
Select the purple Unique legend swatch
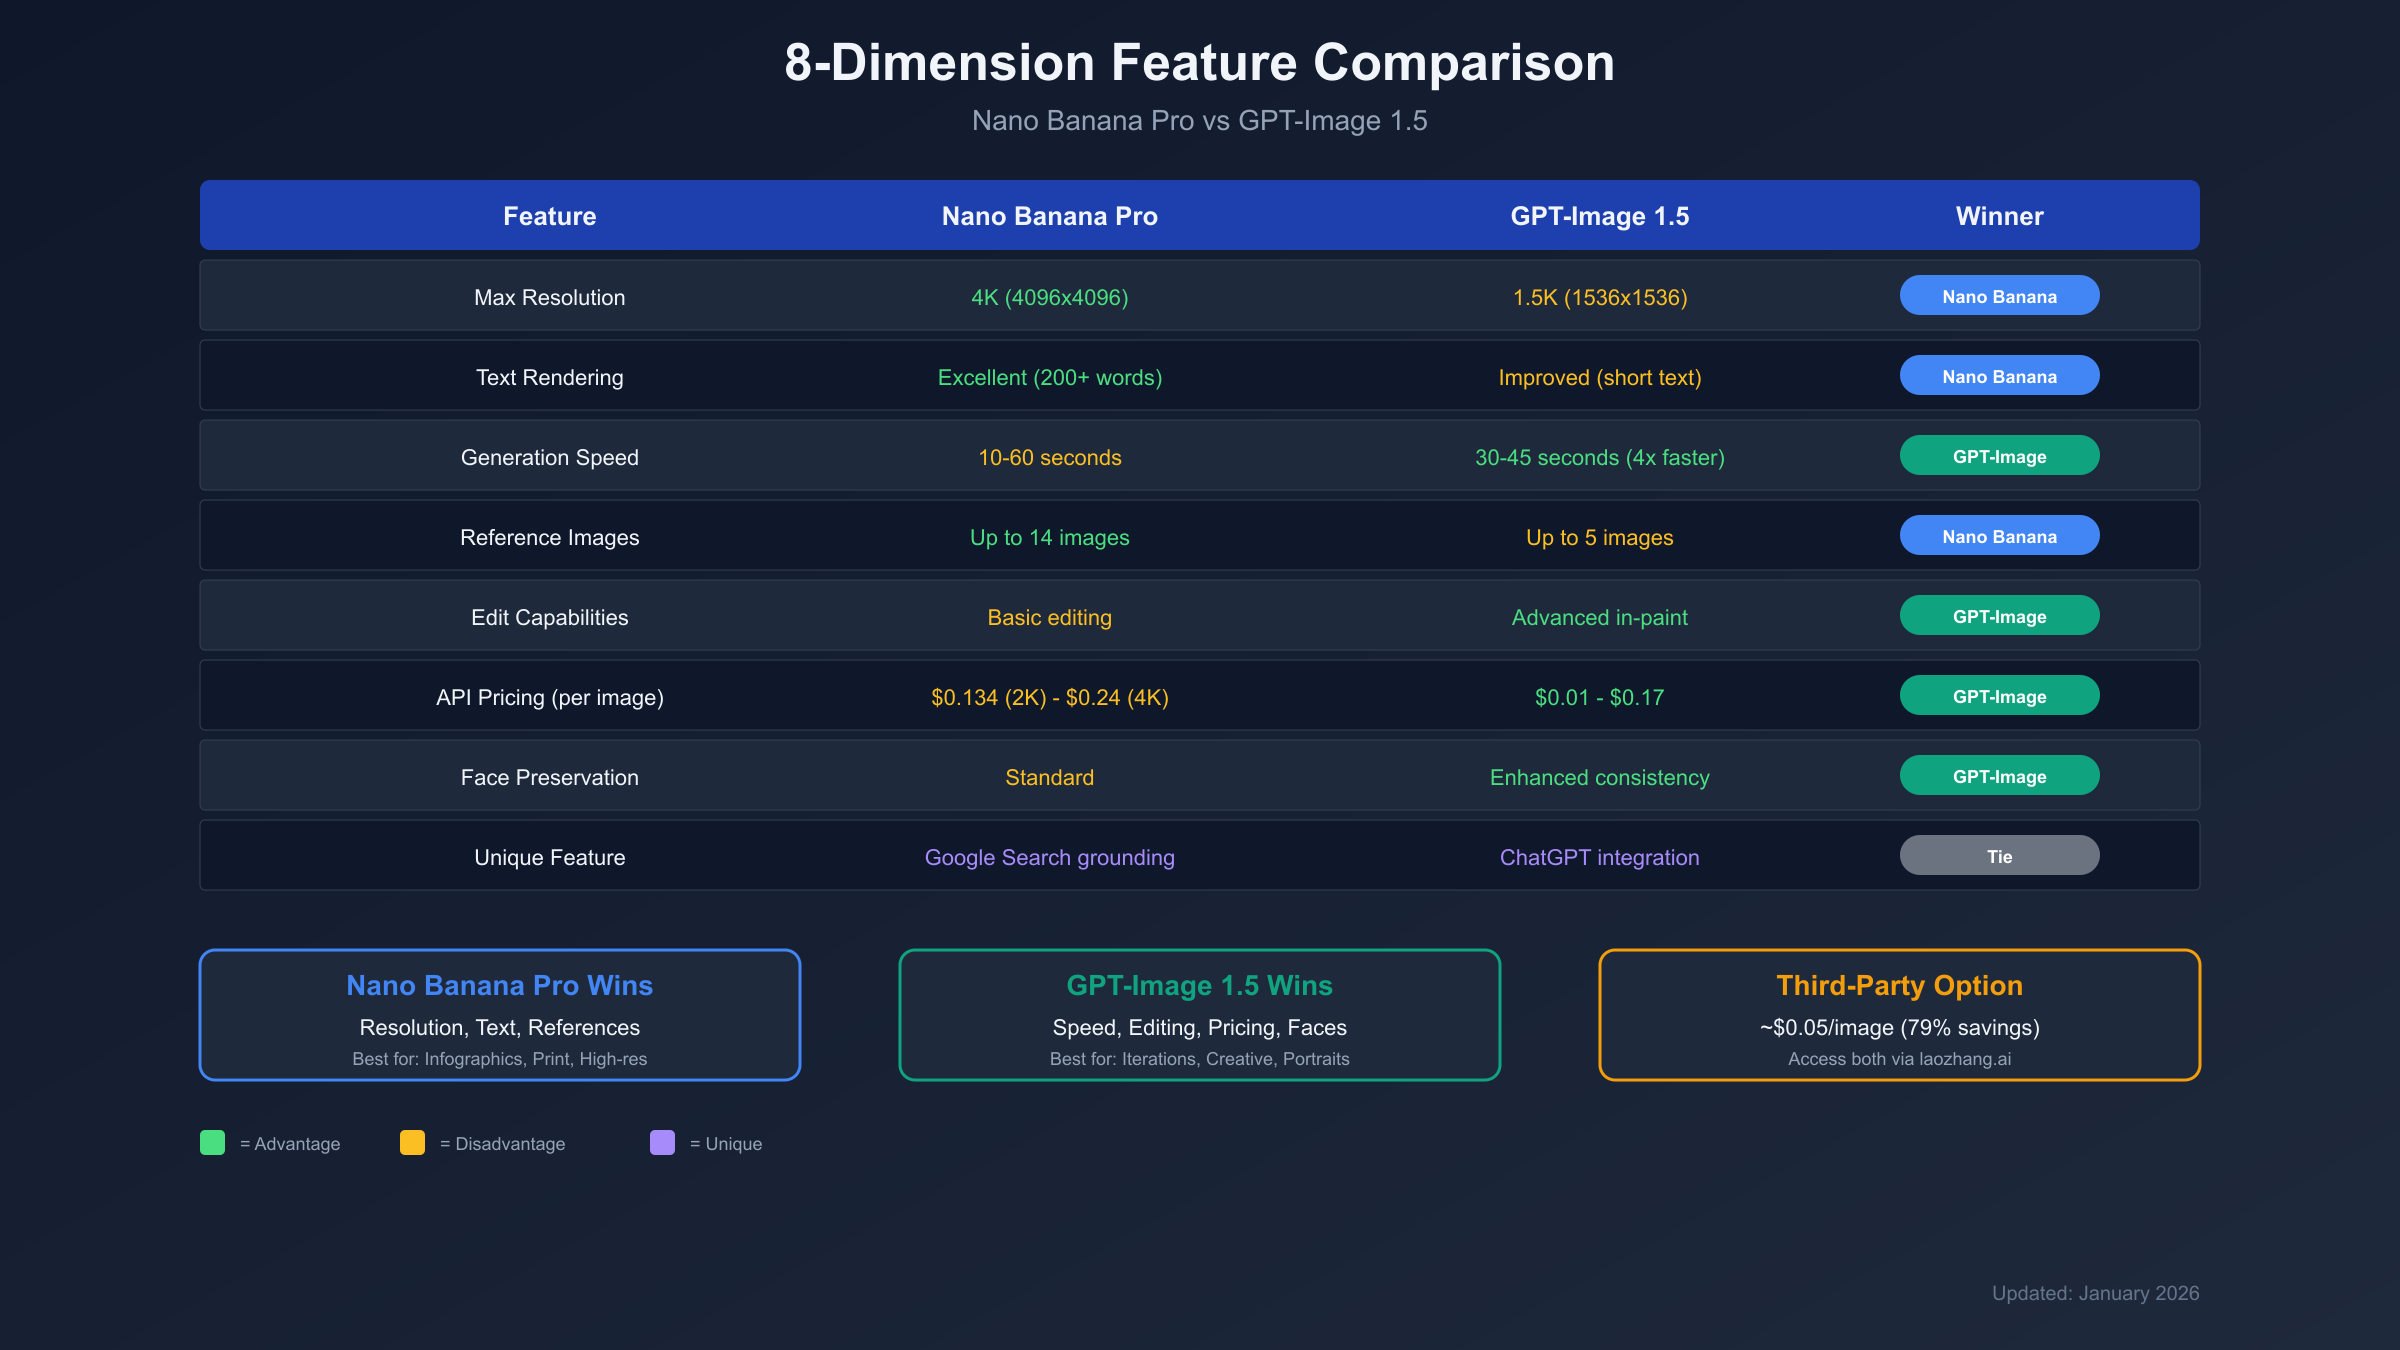(662, 1142)
